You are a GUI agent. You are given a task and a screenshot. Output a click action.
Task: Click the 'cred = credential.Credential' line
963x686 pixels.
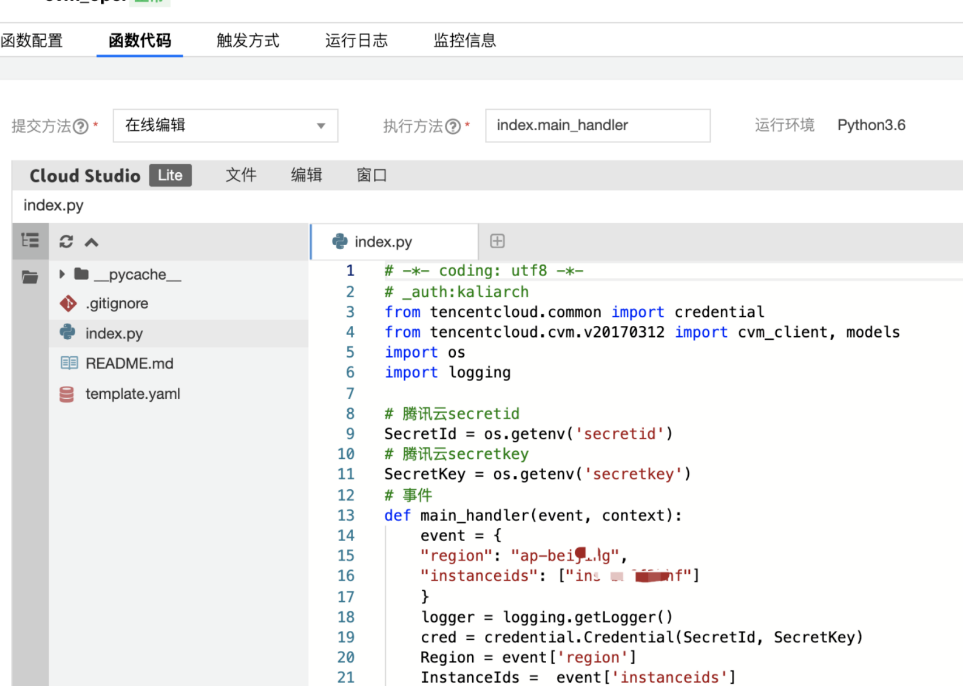[642, 637]
